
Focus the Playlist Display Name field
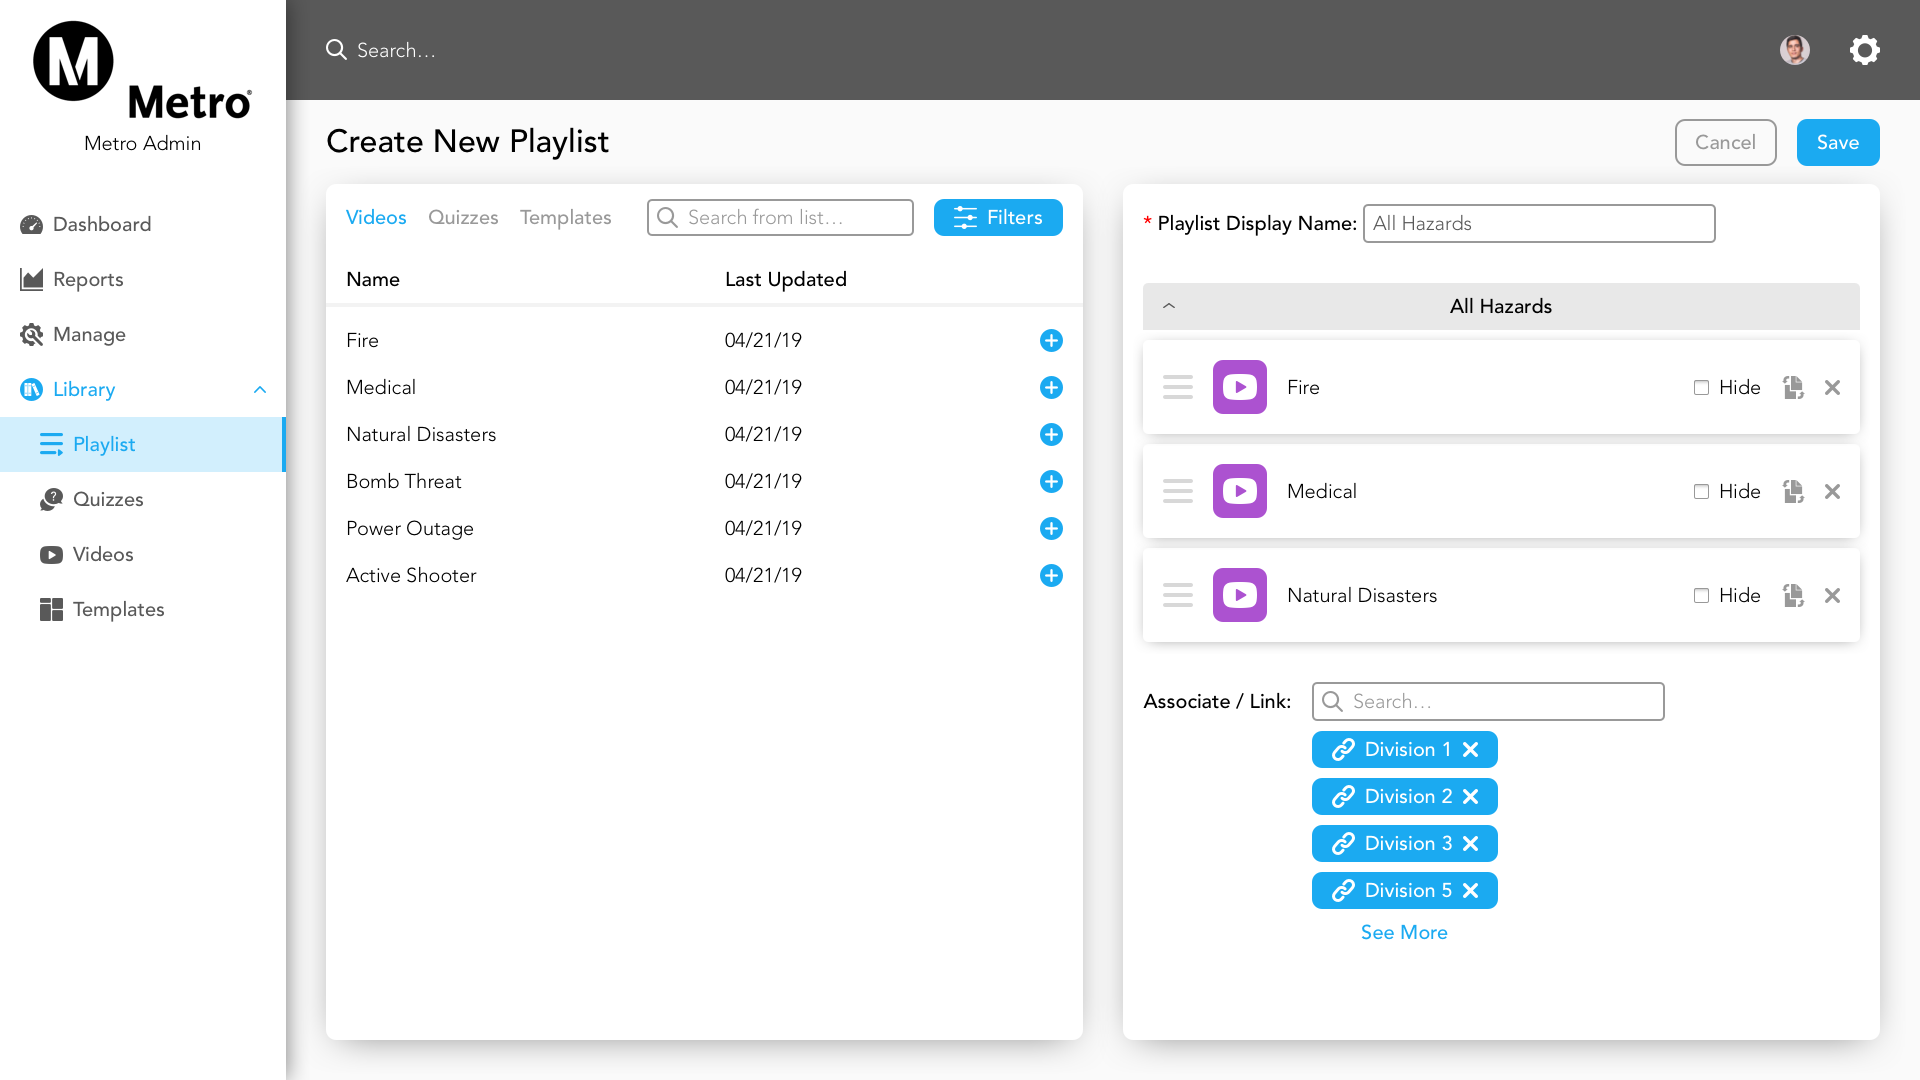pos(1538,223)
